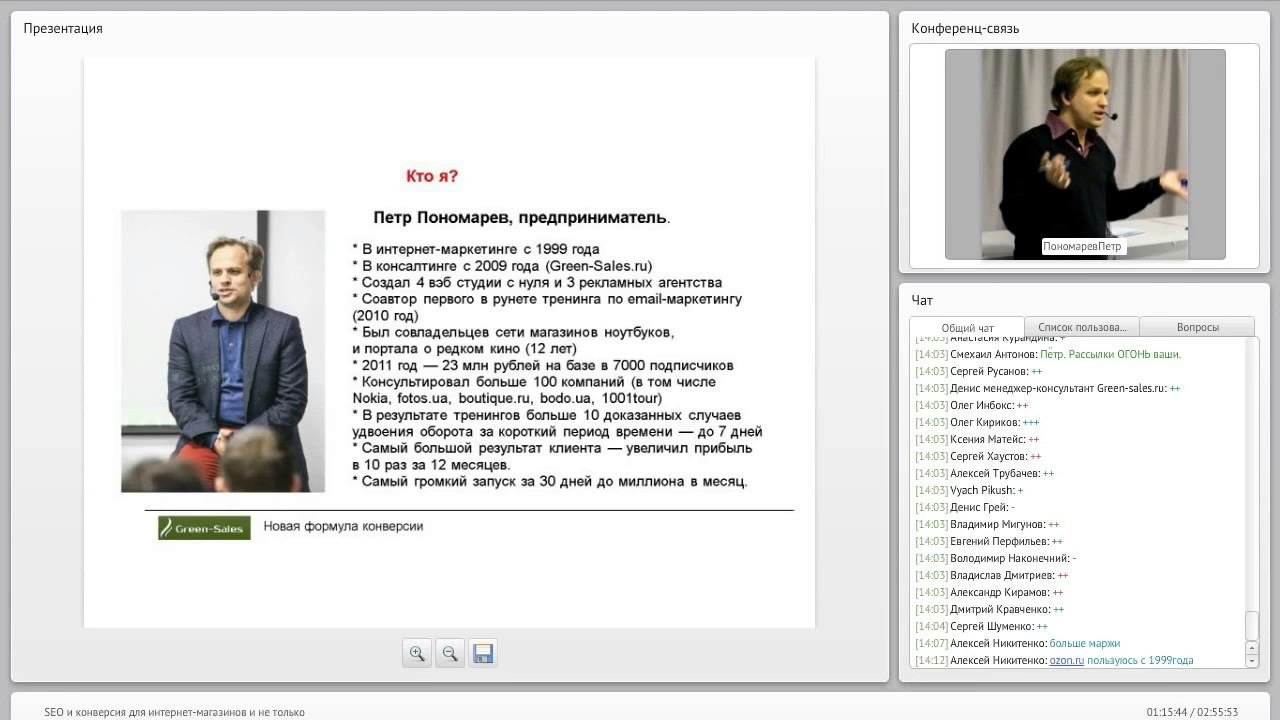The image size is (1280, 720).
Task: Click Владислав Дмитриев's chat message
Action: (991, 575)
